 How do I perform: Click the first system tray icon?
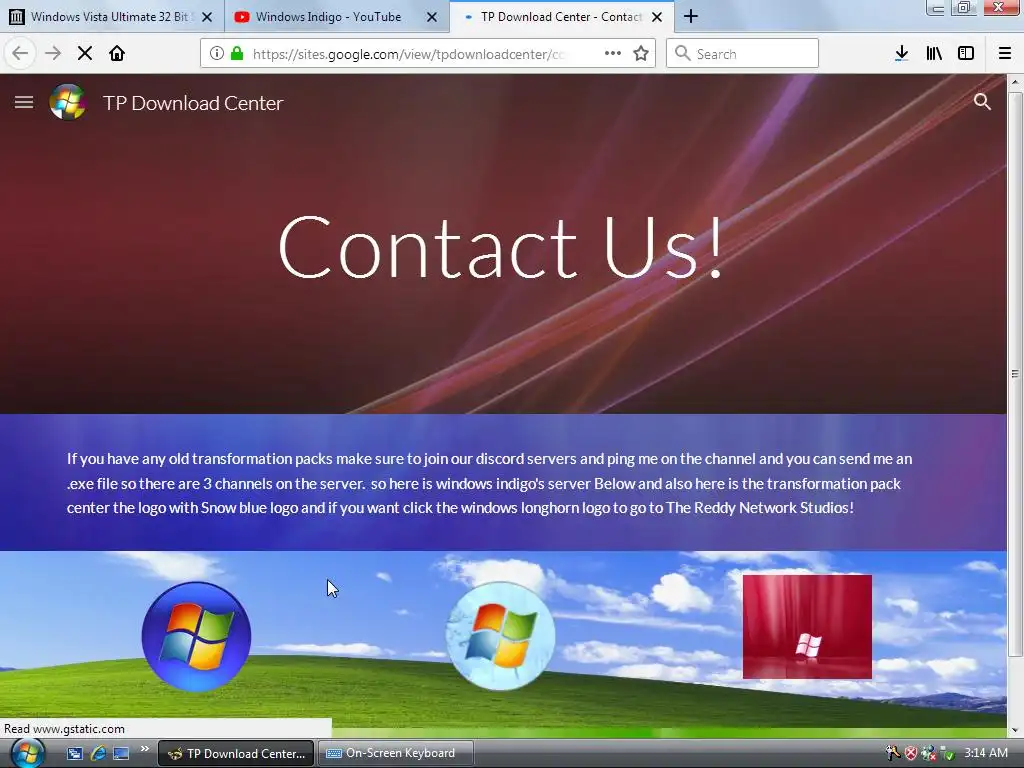pos(893,753)
